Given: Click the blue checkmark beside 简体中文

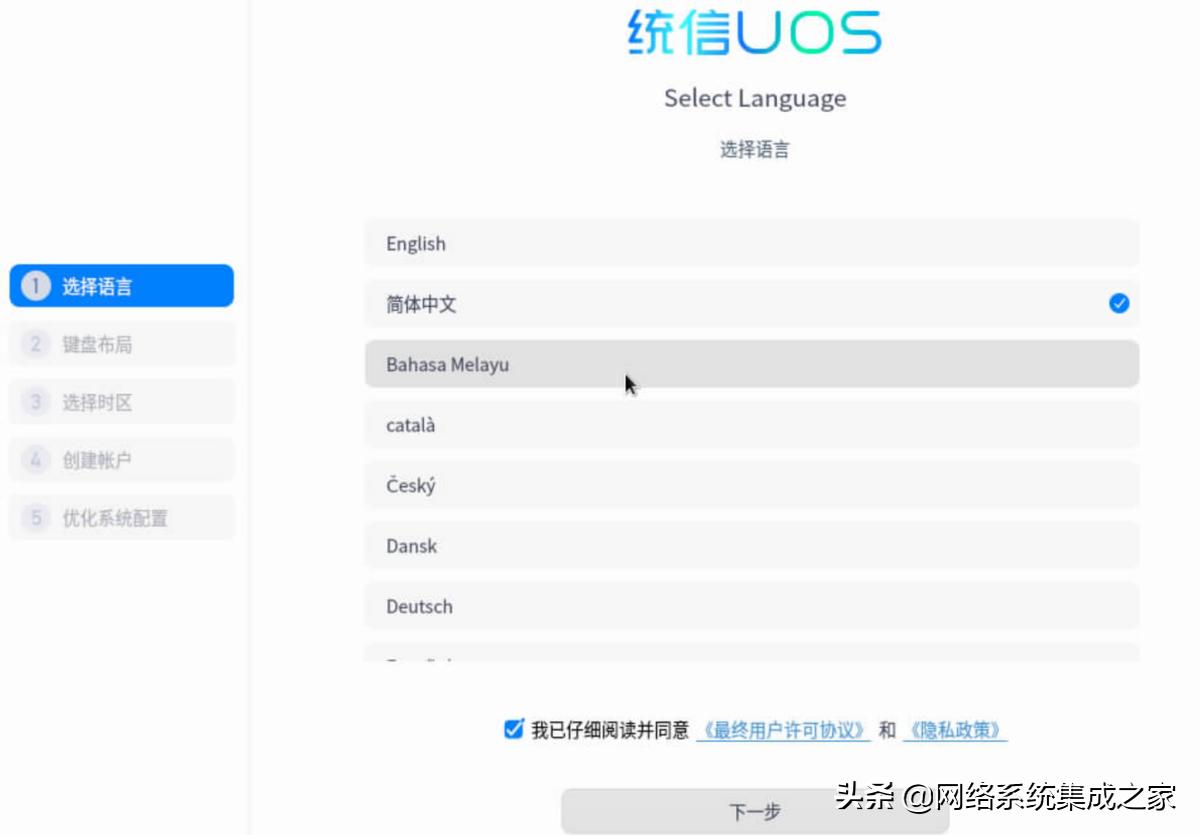Looking at the screenshot, I should tap(1119, 304).
